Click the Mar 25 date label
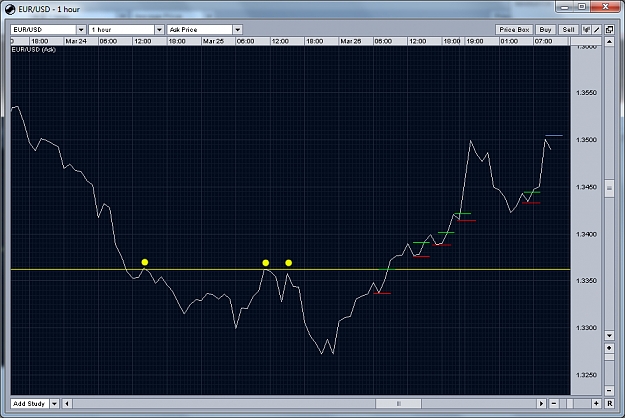625x418 pixels. (x=213, y=41)
